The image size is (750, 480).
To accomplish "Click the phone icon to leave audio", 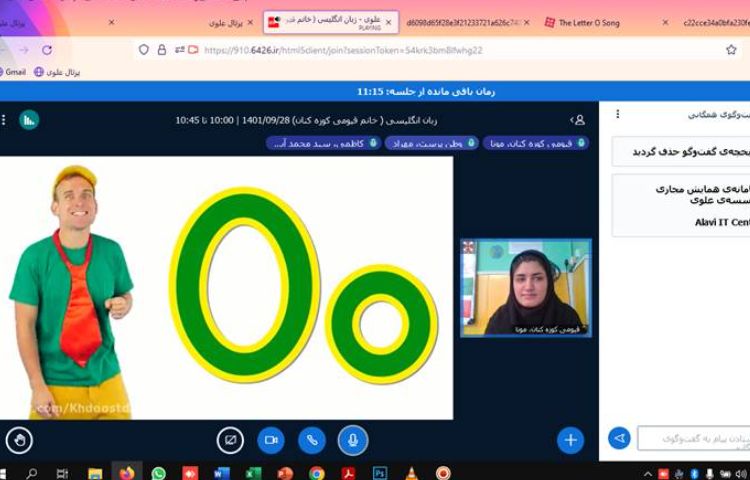I will point(312,440).
